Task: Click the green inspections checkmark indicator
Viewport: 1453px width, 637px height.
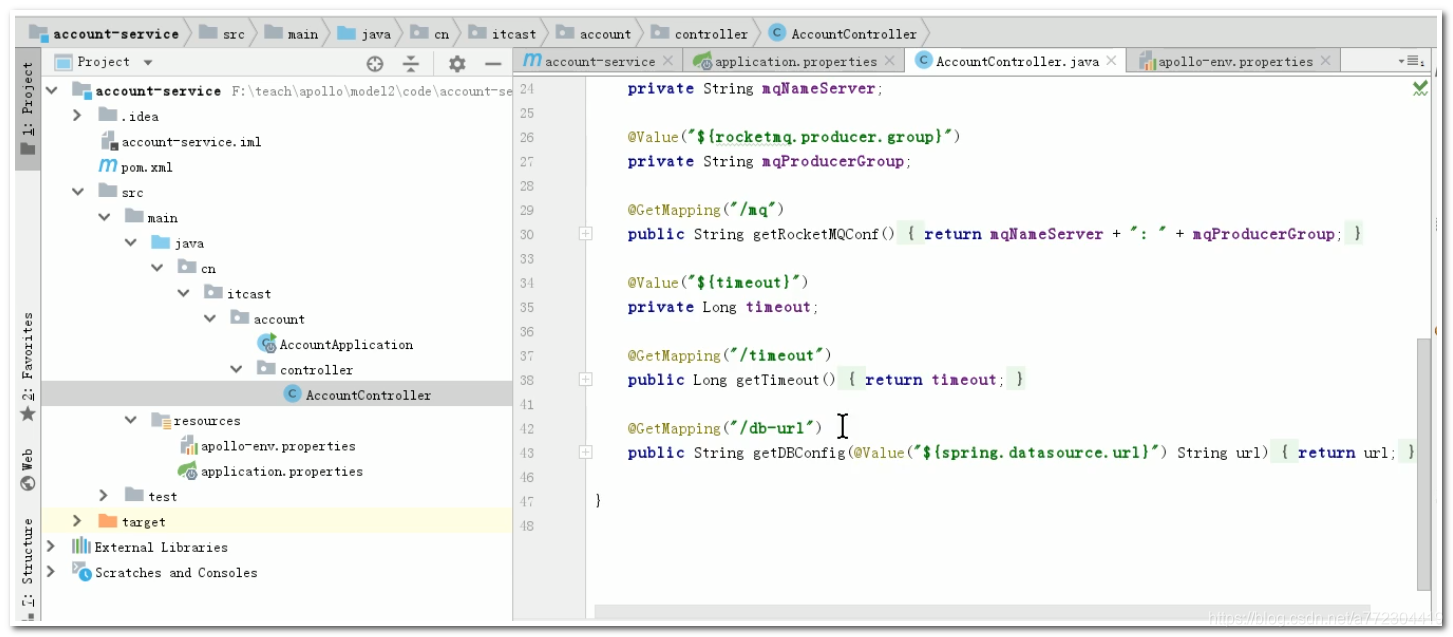Action: [1421, 87]
